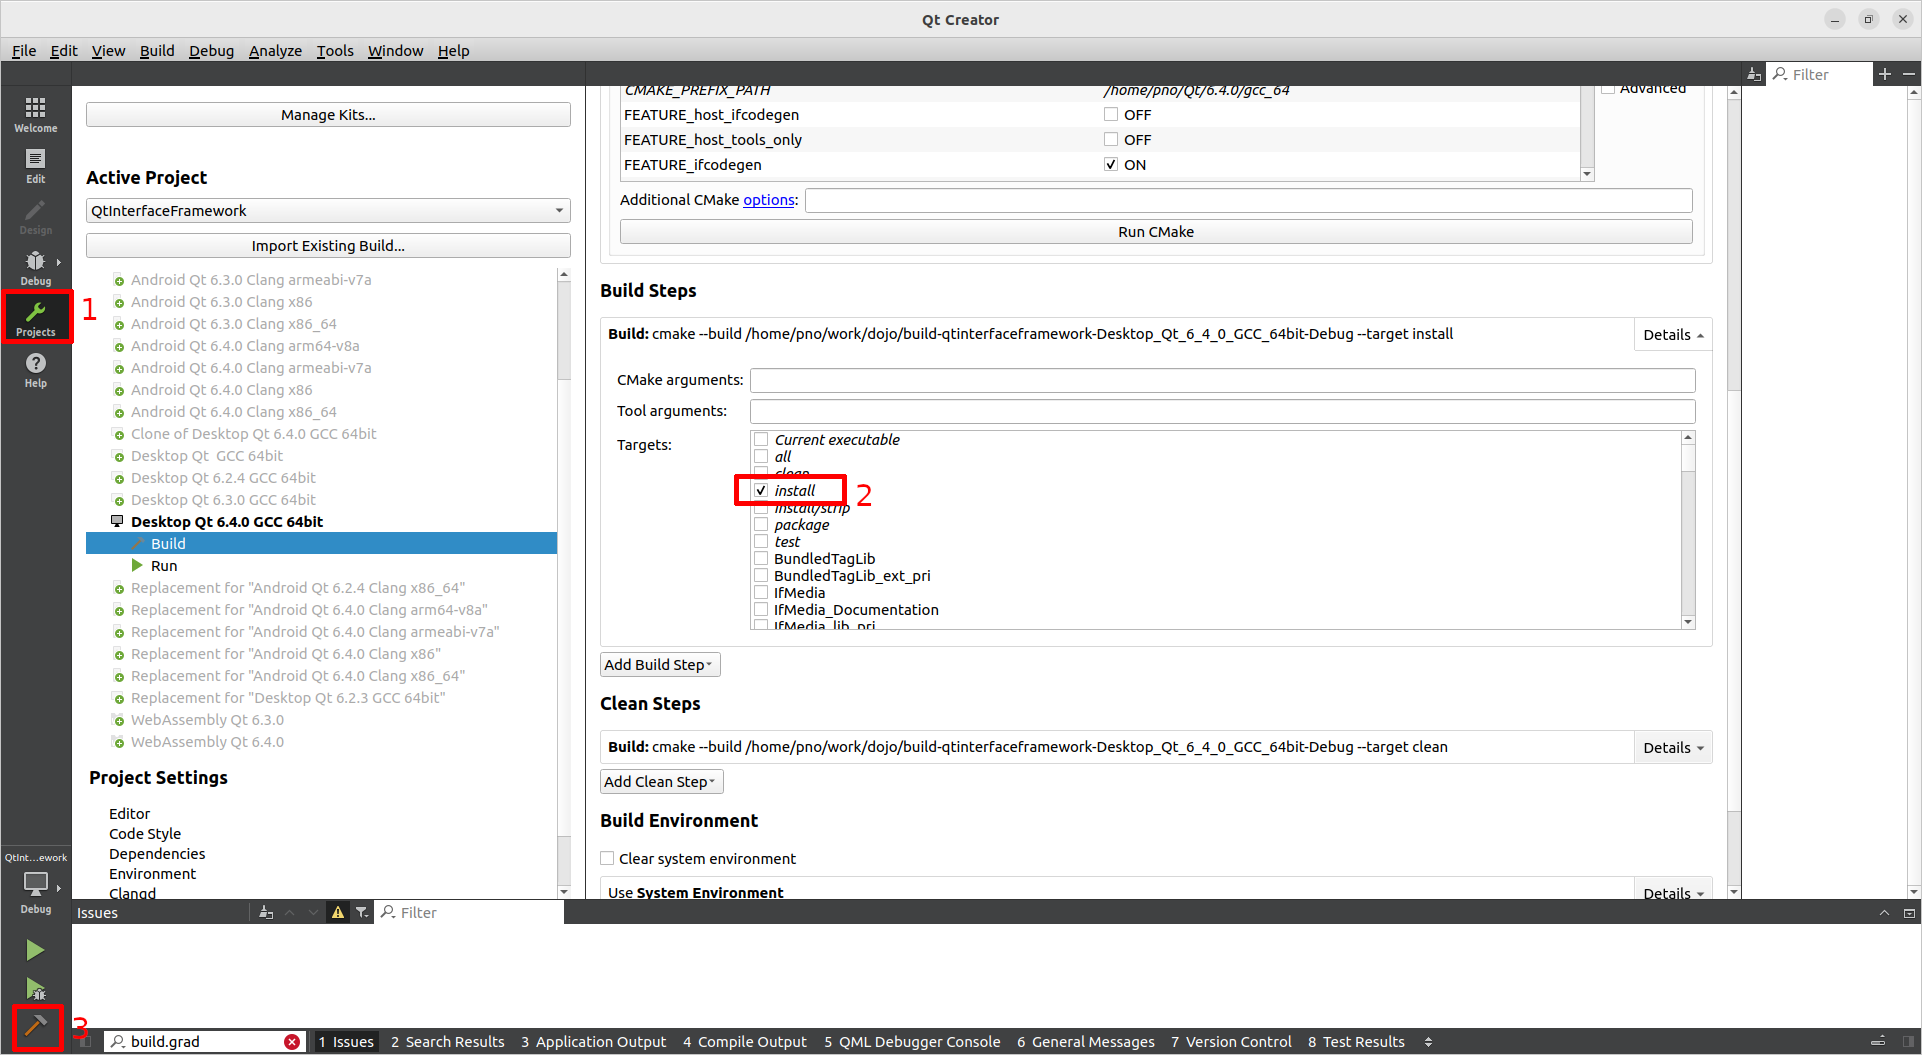Open the Analyze menu
The height and width of the screenshot is (1055, 1922).
point(275,50)
